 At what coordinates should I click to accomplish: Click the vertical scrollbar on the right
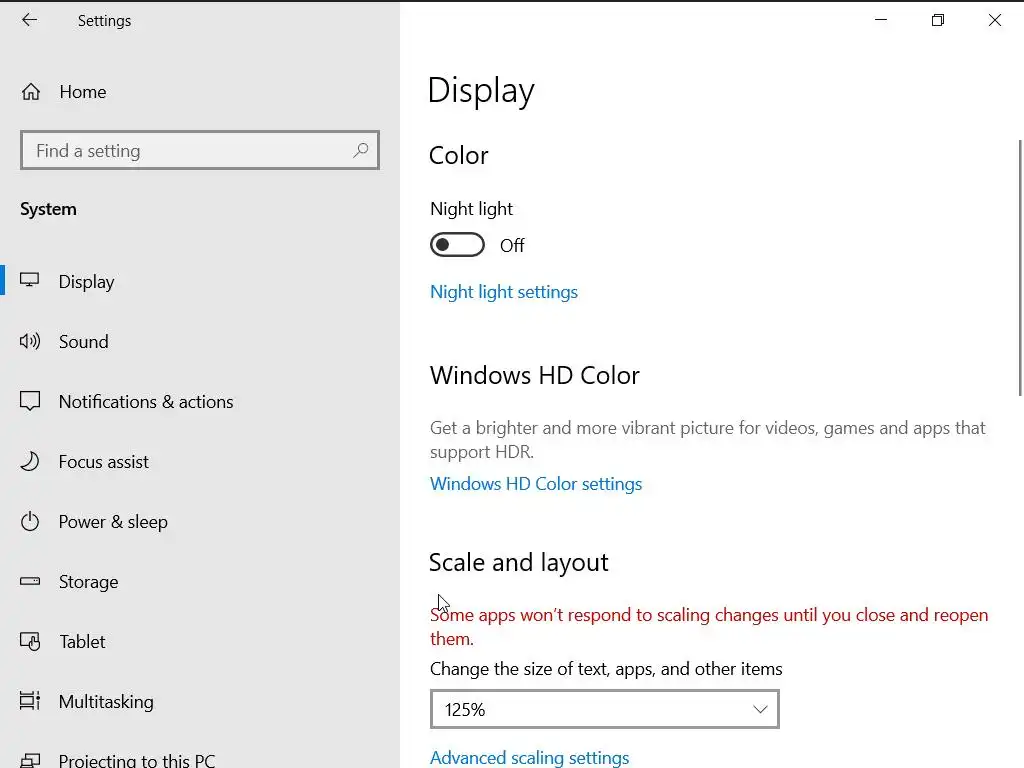point(1019,266)
